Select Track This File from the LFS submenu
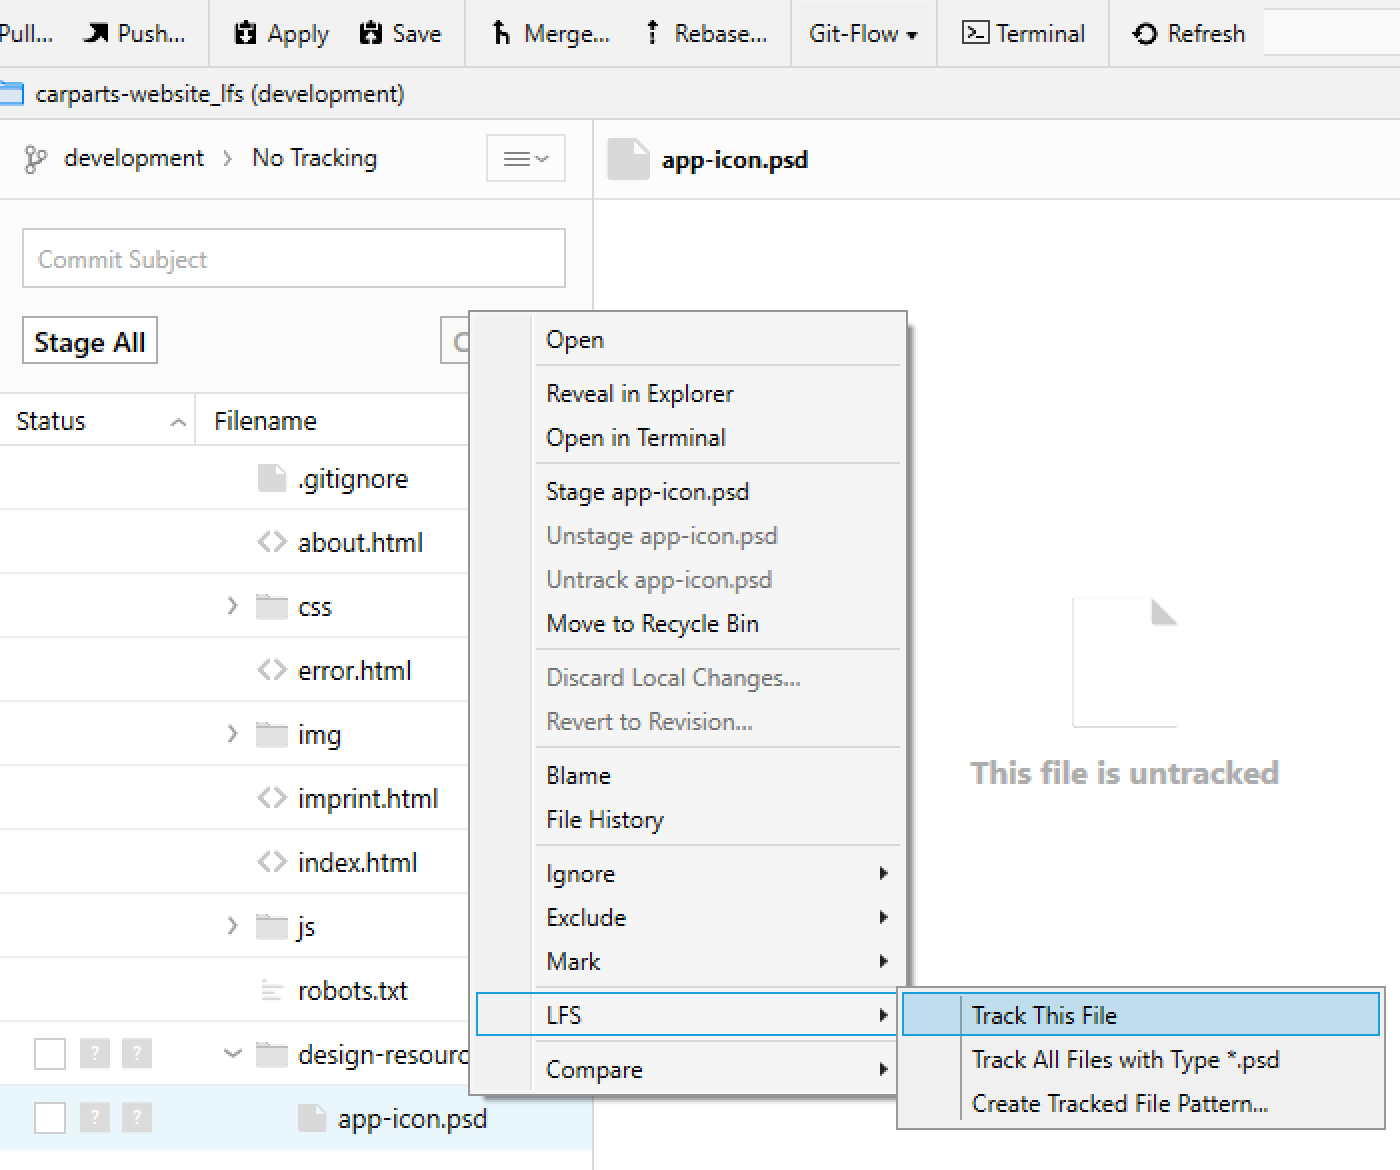Image resolution: width=1400 pixels, height=1170 pixels. pyautogui.click(x=1043, y=1014)
